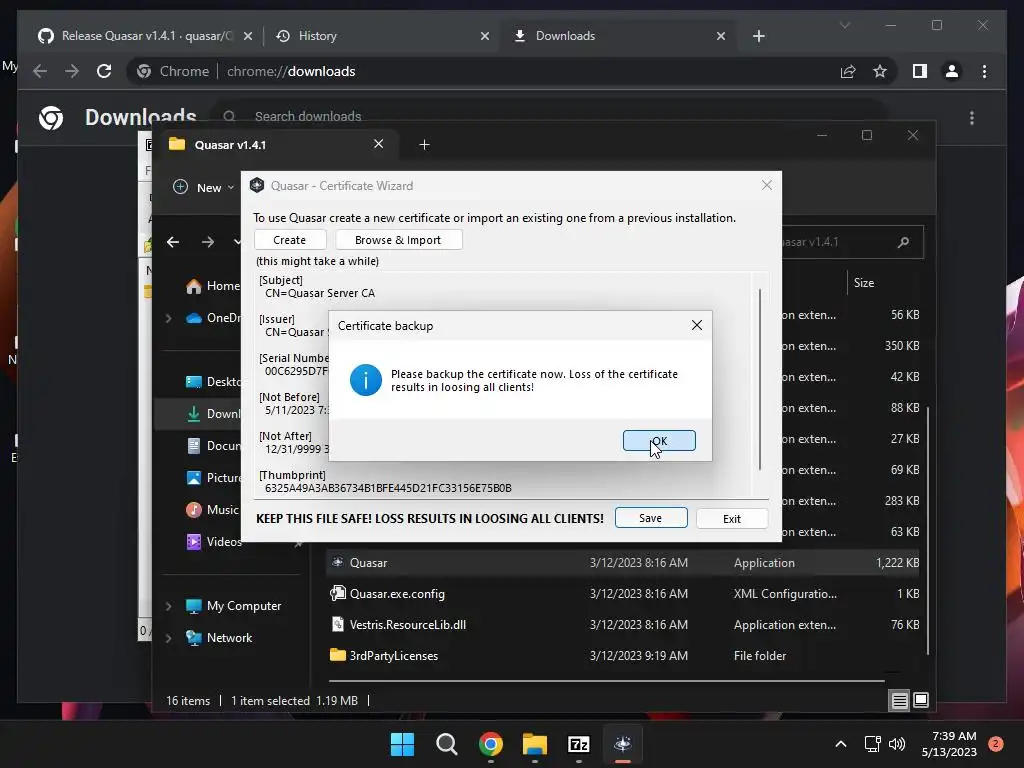This screenshot has width=1024, height=768.
Task: Go back in File Explorer
Action: tap(173, 242)
